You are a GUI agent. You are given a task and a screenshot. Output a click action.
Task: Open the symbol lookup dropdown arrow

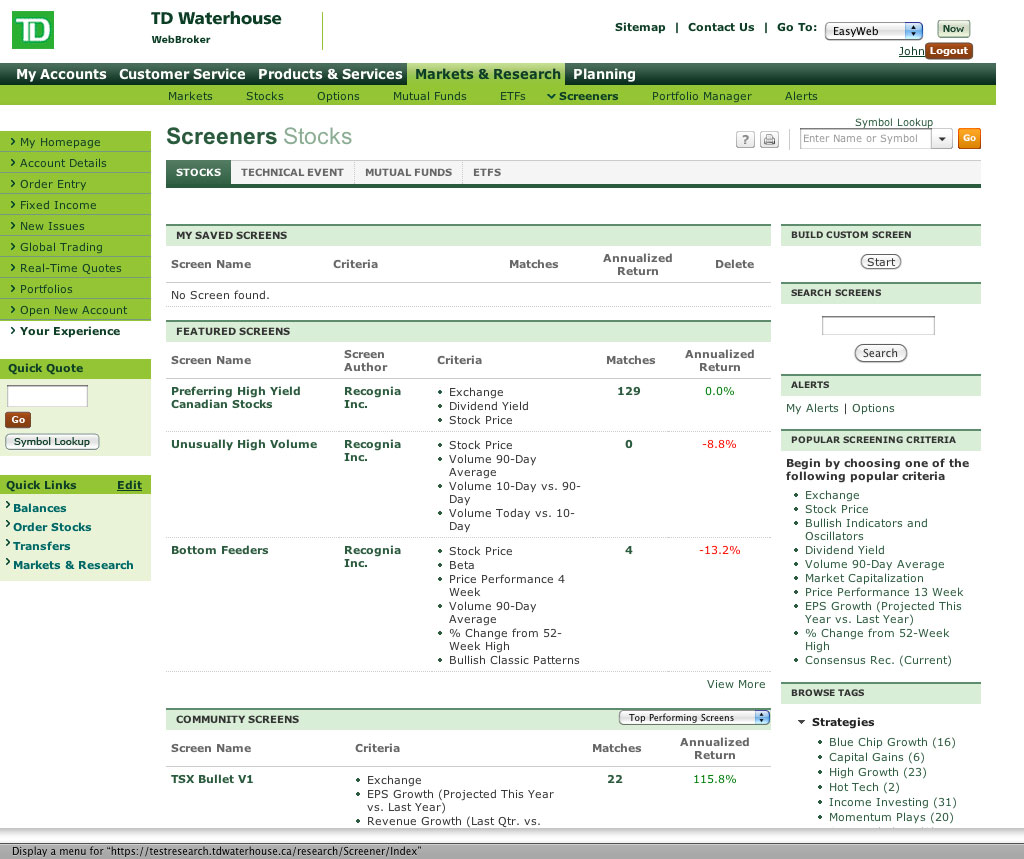942,138
